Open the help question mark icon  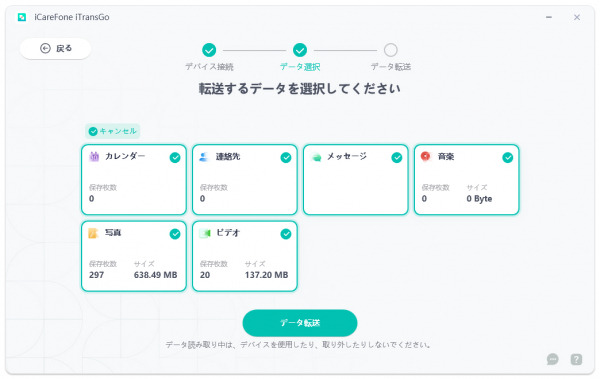pos(576,359)
